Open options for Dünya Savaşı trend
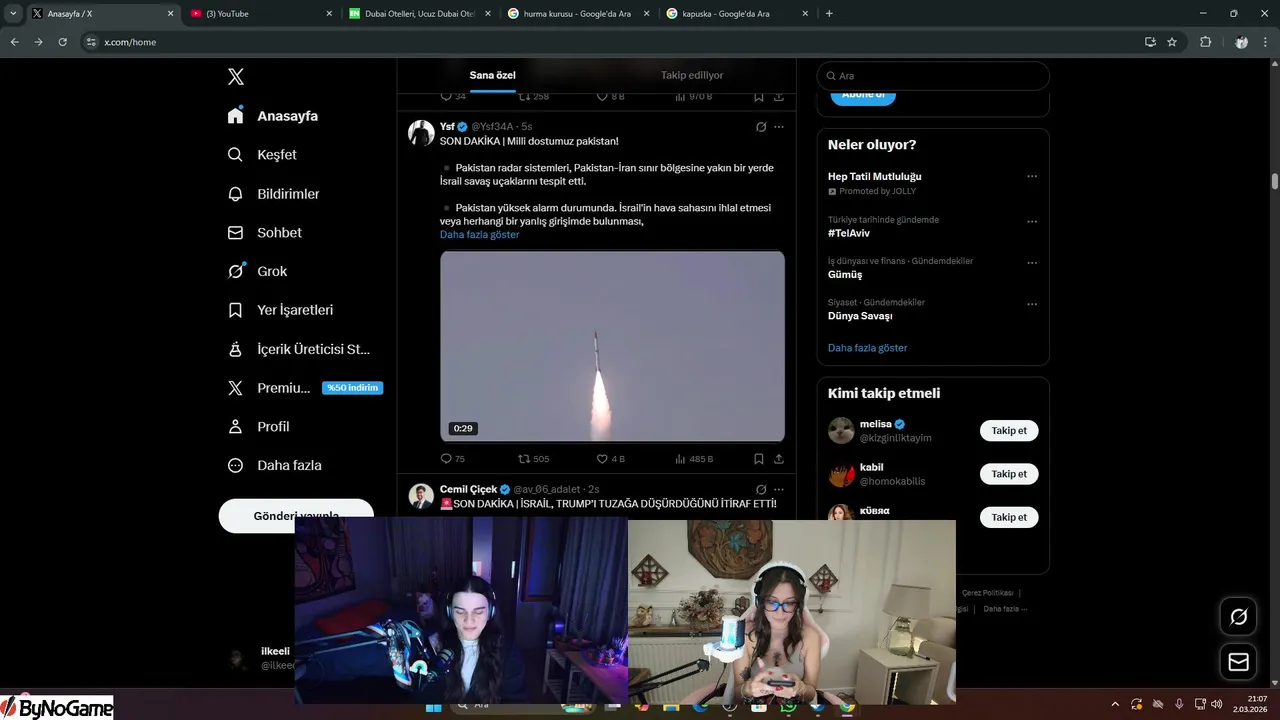The image size is (1280, 720). point(1032,304)
